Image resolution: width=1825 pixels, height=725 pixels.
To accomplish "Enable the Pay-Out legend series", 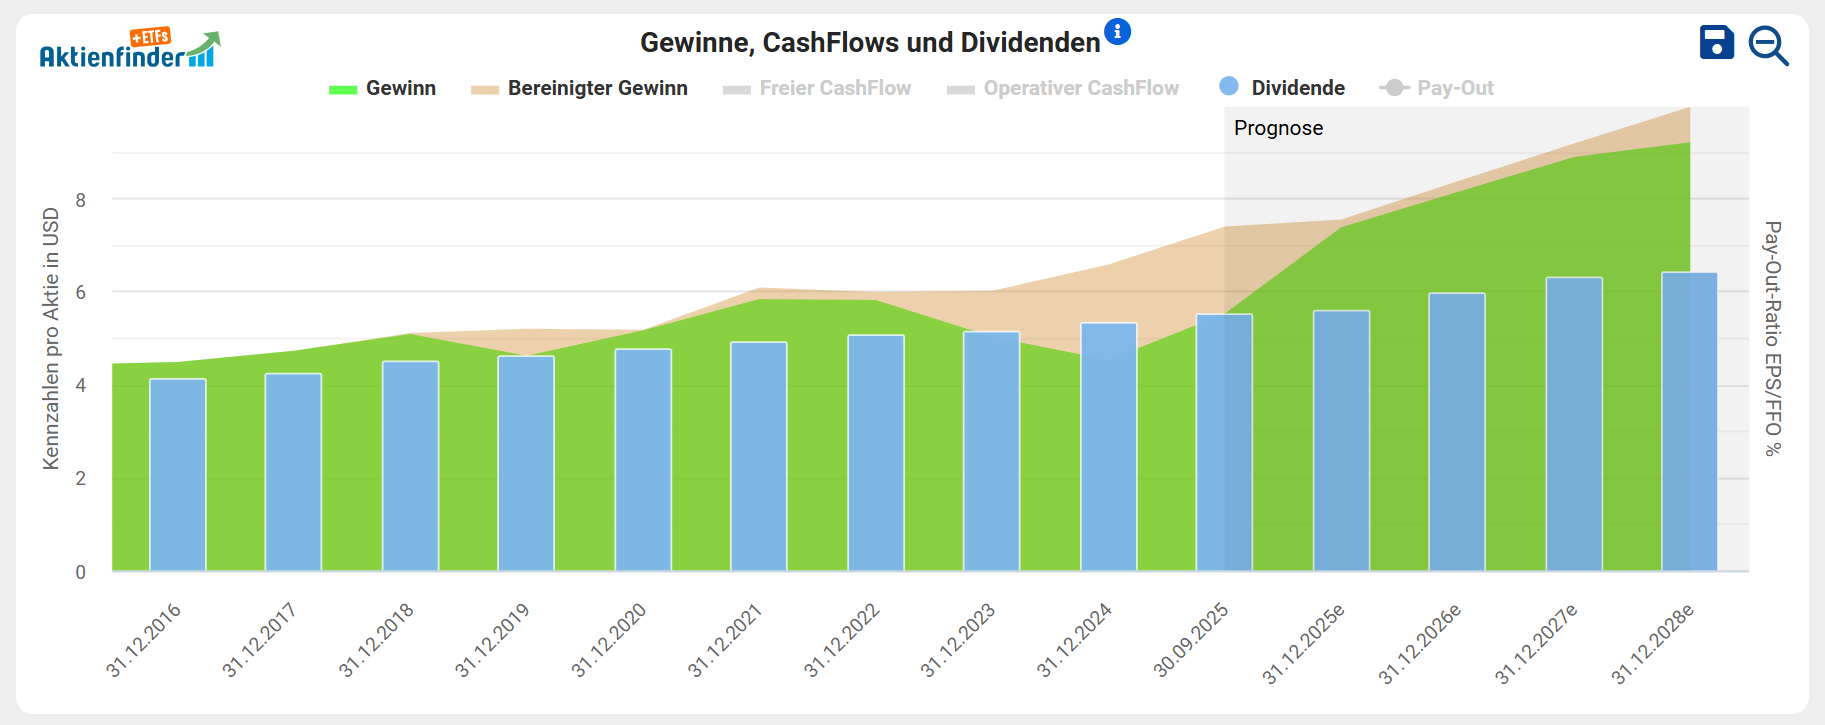I will coord(1454,88).
